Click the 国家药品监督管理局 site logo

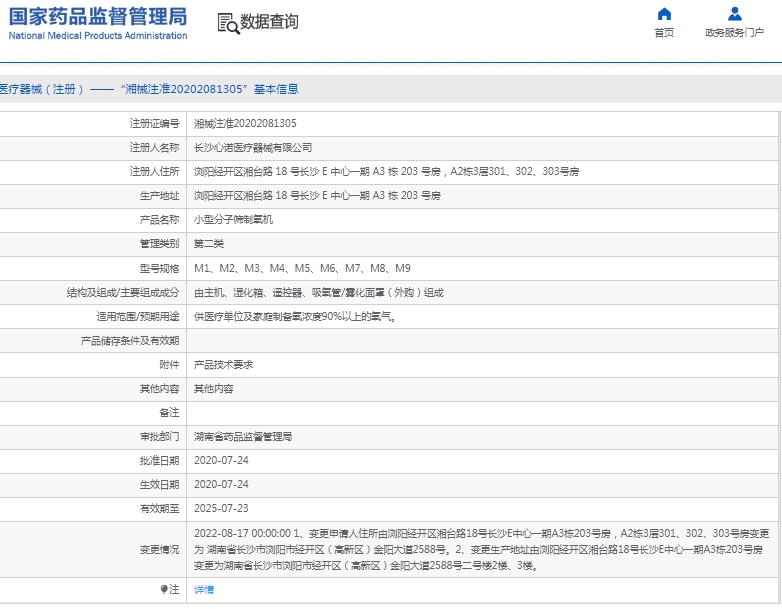[x=98, y=22]
